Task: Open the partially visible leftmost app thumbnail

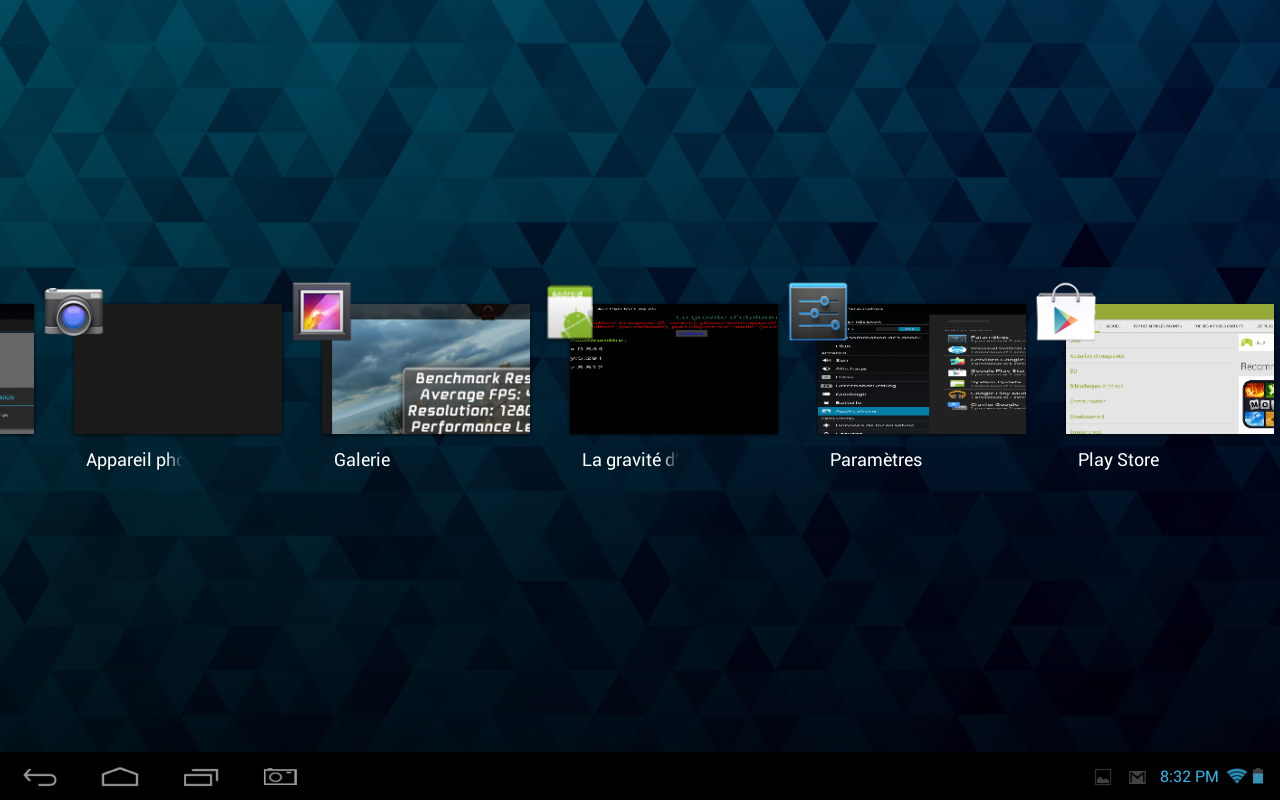Action: click(x=17, y=369)
